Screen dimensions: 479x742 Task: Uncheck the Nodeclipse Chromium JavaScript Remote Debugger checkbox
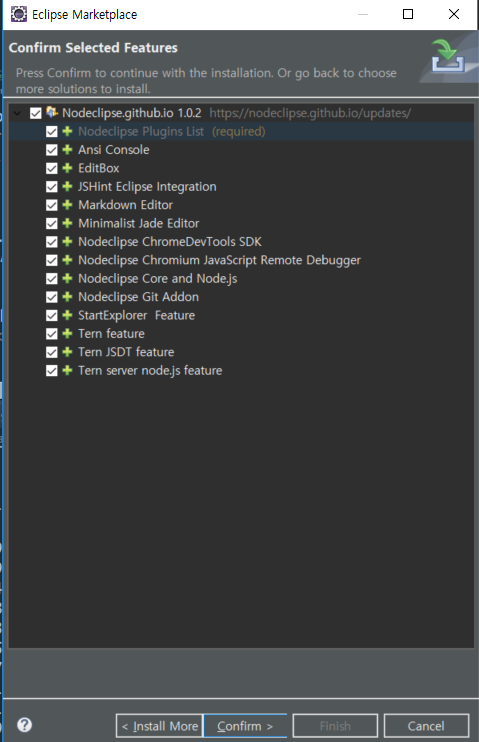point(52,261)
